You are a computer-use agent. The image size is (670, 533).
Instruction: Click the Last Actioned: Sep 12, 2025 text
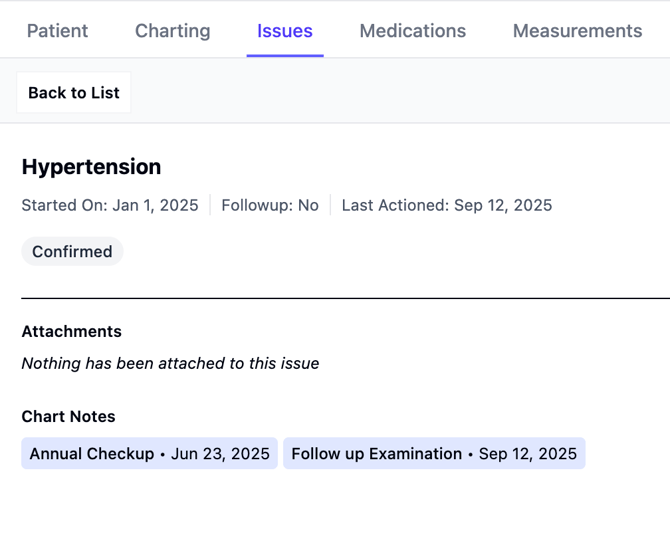446,205
